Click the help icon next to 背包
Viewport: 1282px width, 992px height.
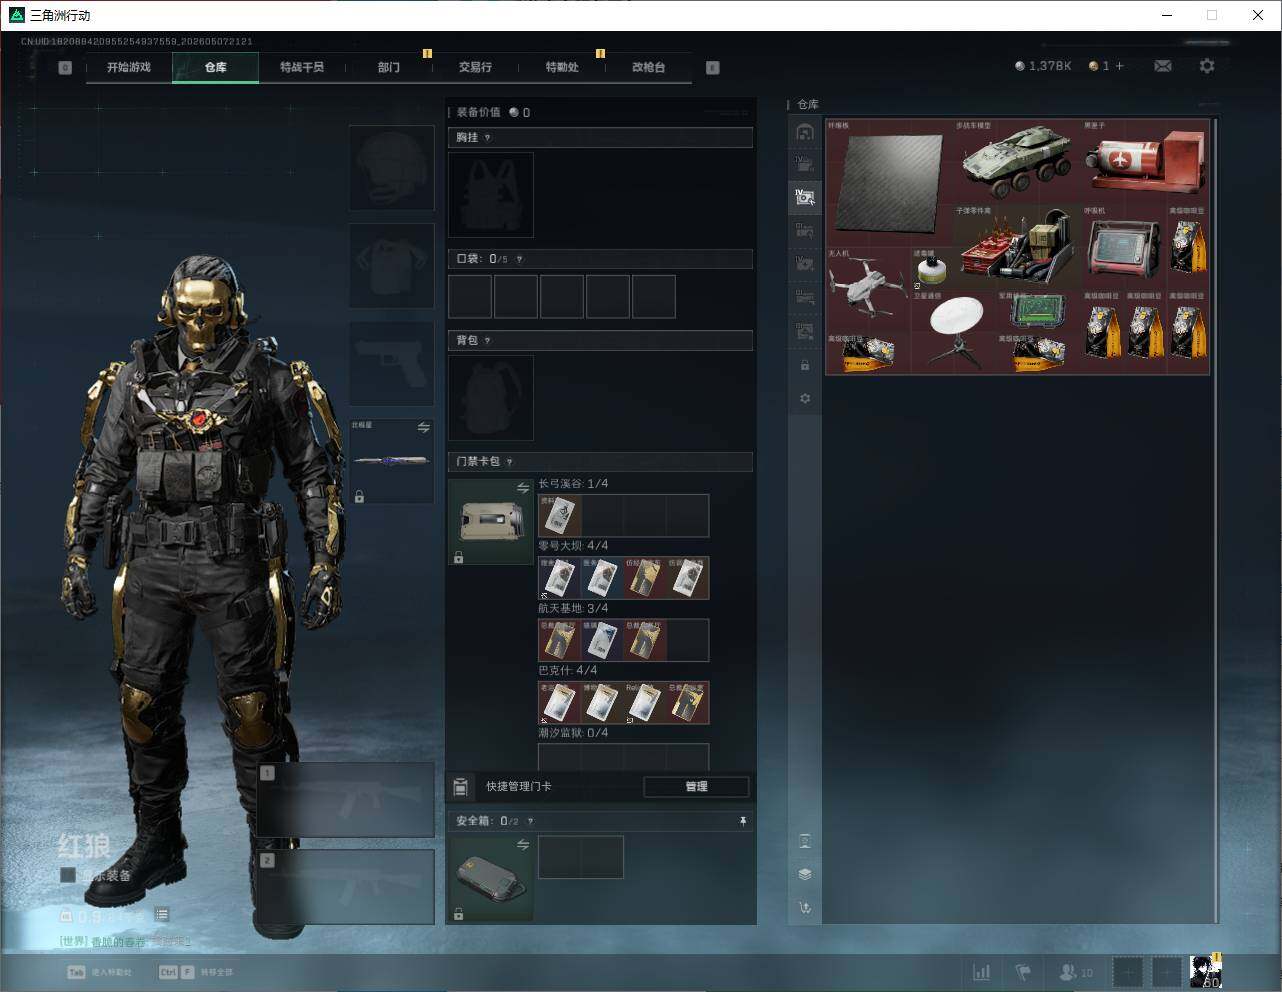488,340
